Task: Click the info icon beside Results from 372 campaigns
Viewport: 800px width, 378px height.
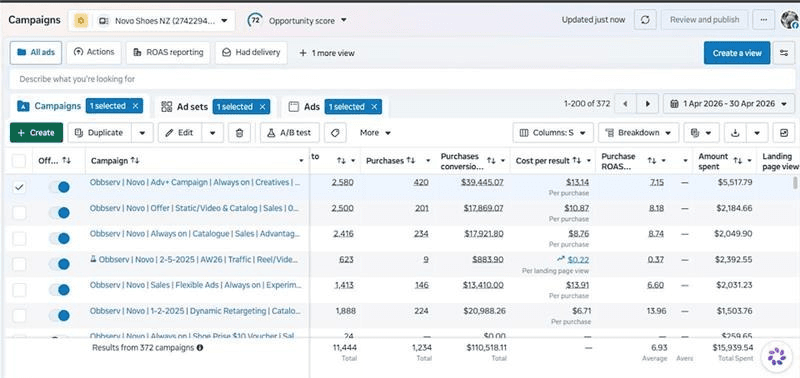Action: [199, 348]
